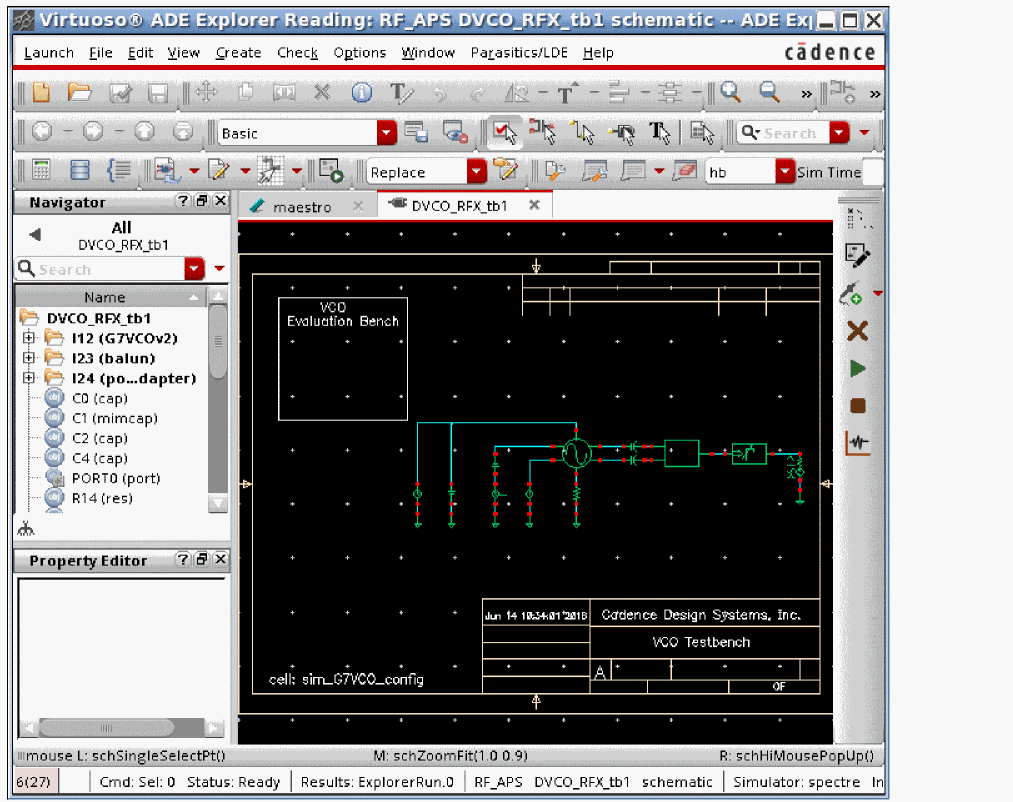Open the folder icon in the top toolbar
Screen dimensions: 1013x802
[x=79, y=93]
